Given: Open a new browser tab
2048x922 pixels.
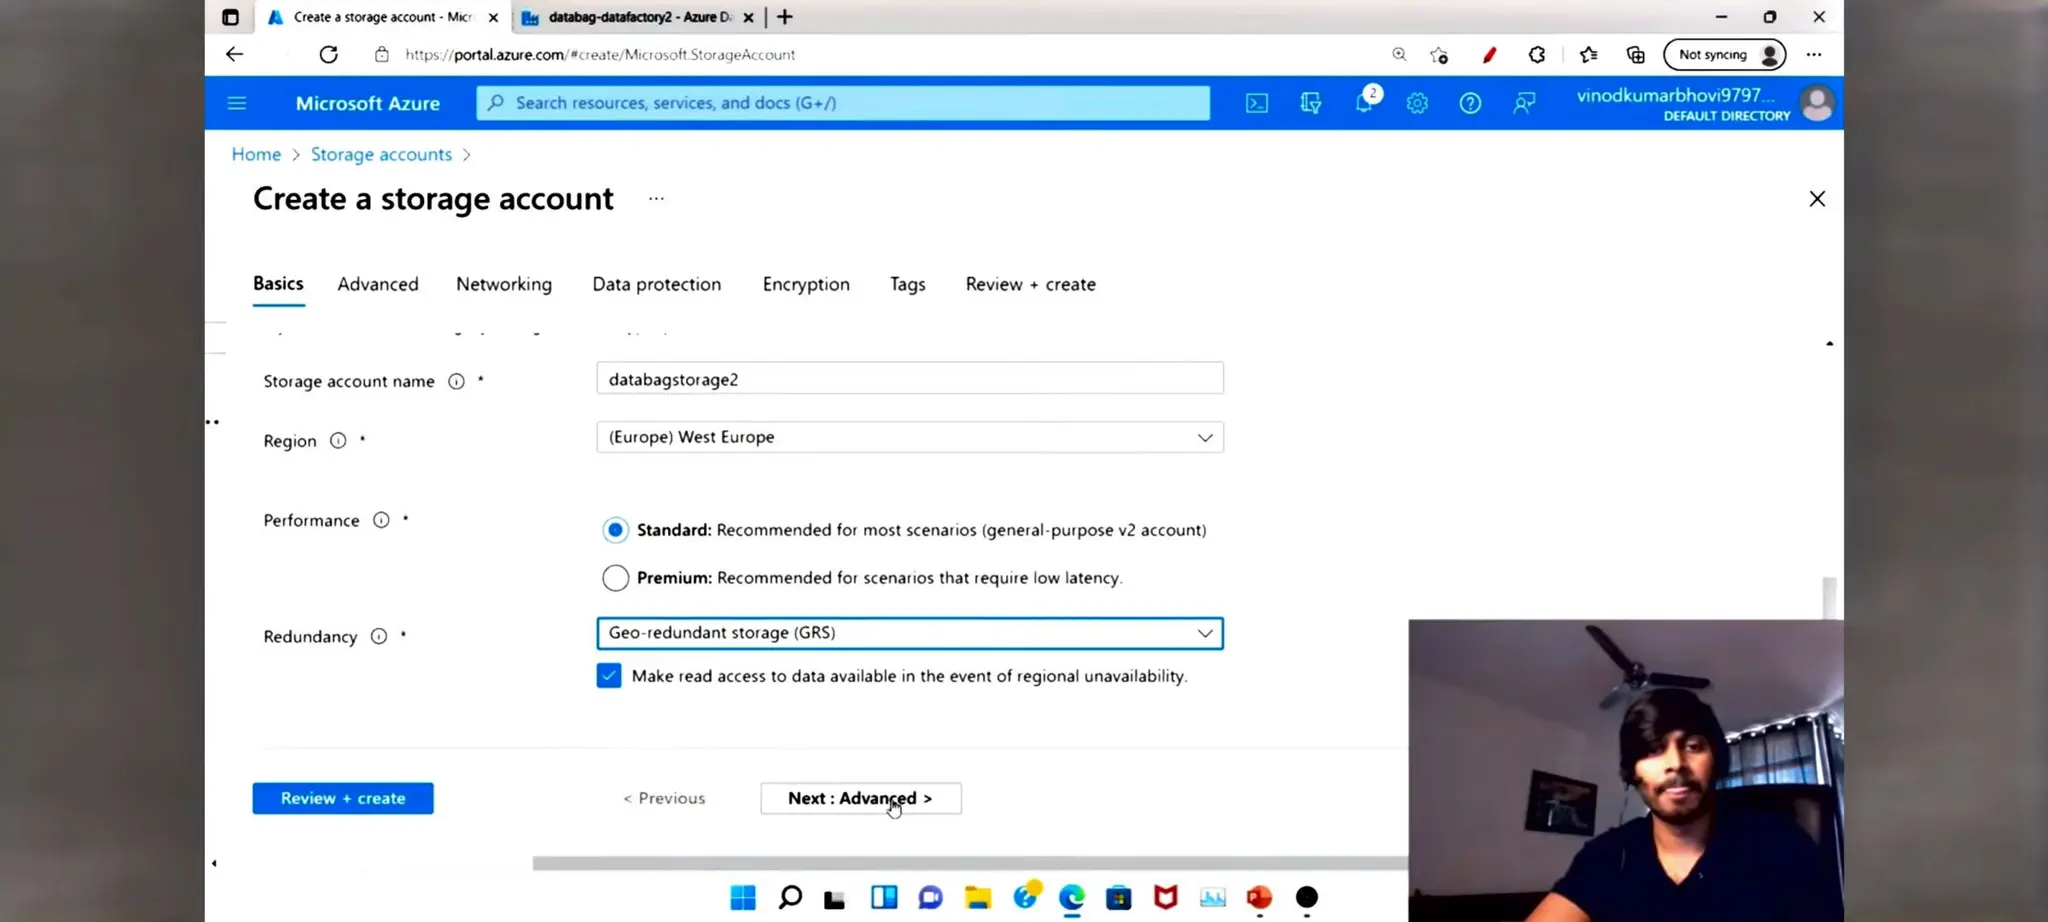Looking at the screenshot, I should pyautogui.click(x=785, y=17).
